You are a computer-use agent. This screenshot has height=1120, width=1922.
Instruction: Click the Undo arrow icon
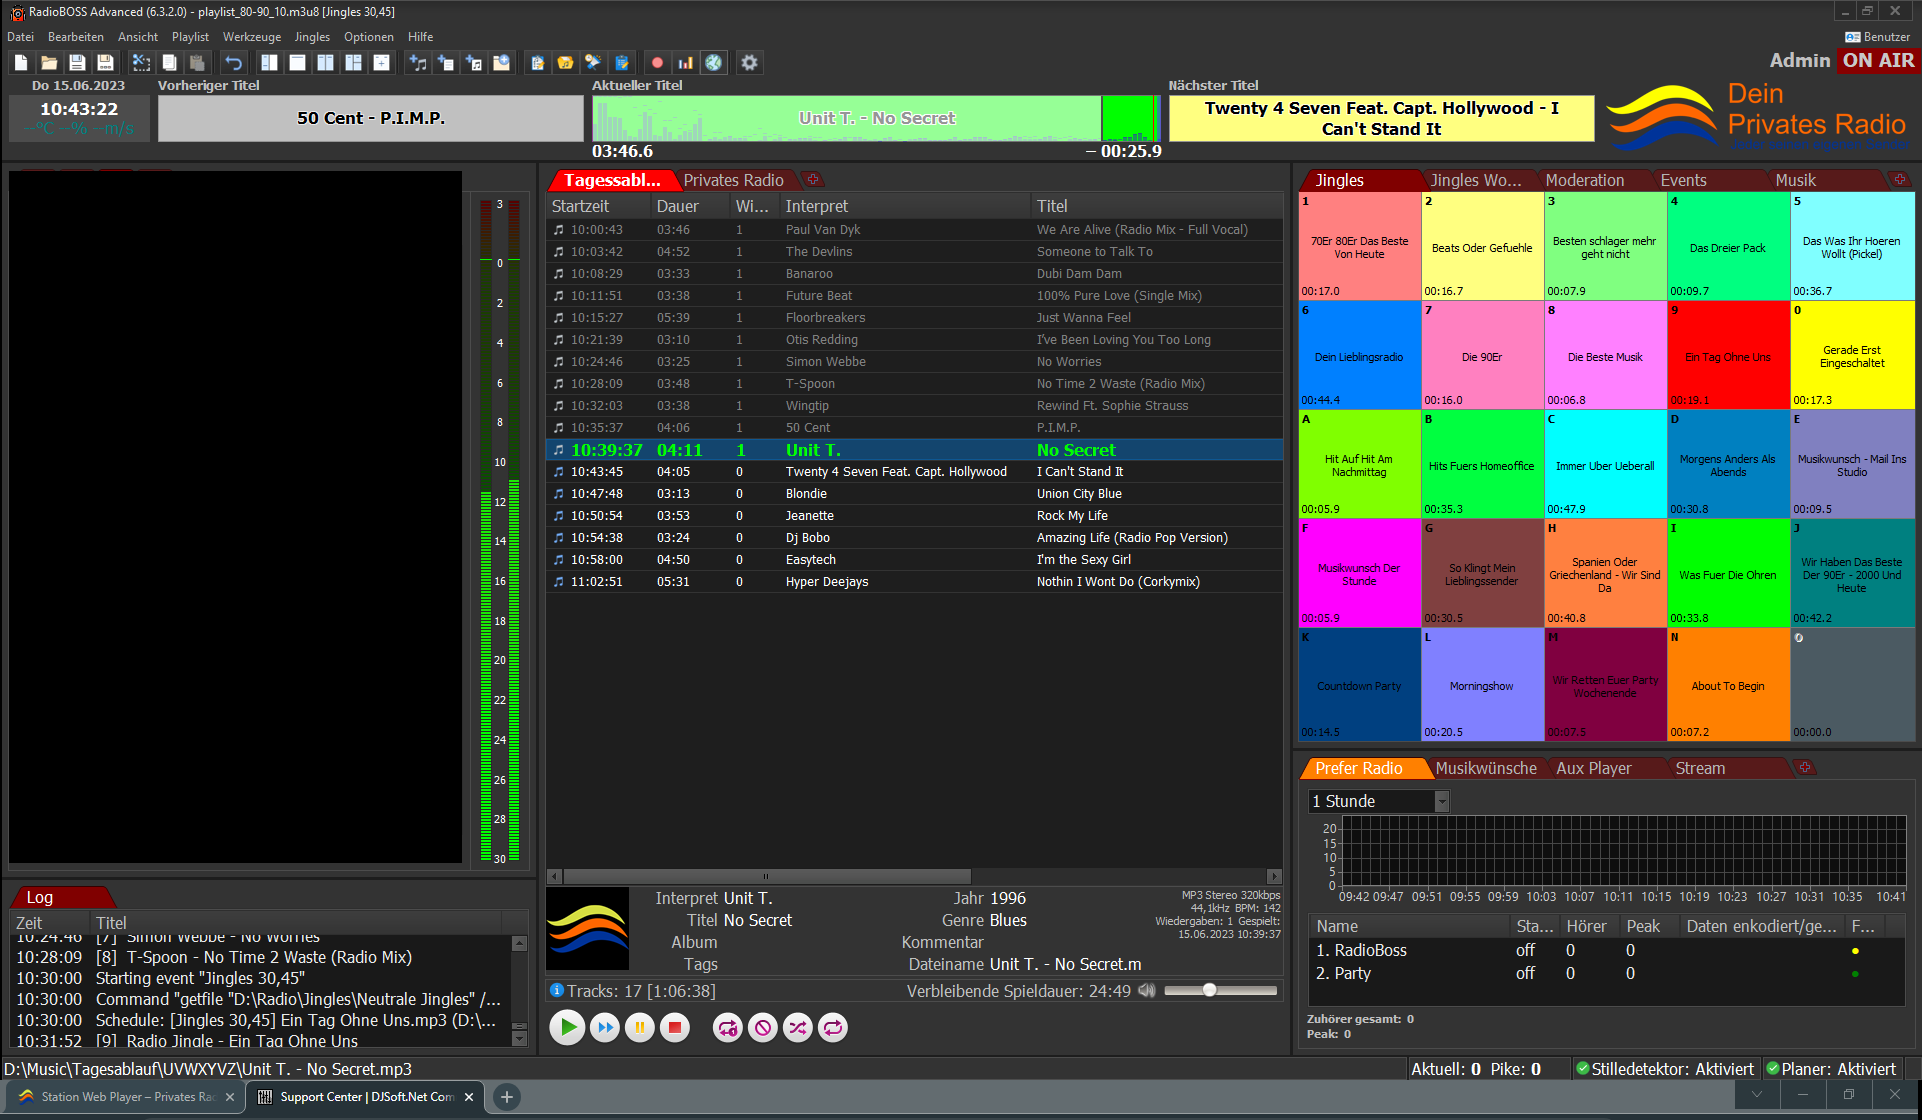tap(233, 62)
